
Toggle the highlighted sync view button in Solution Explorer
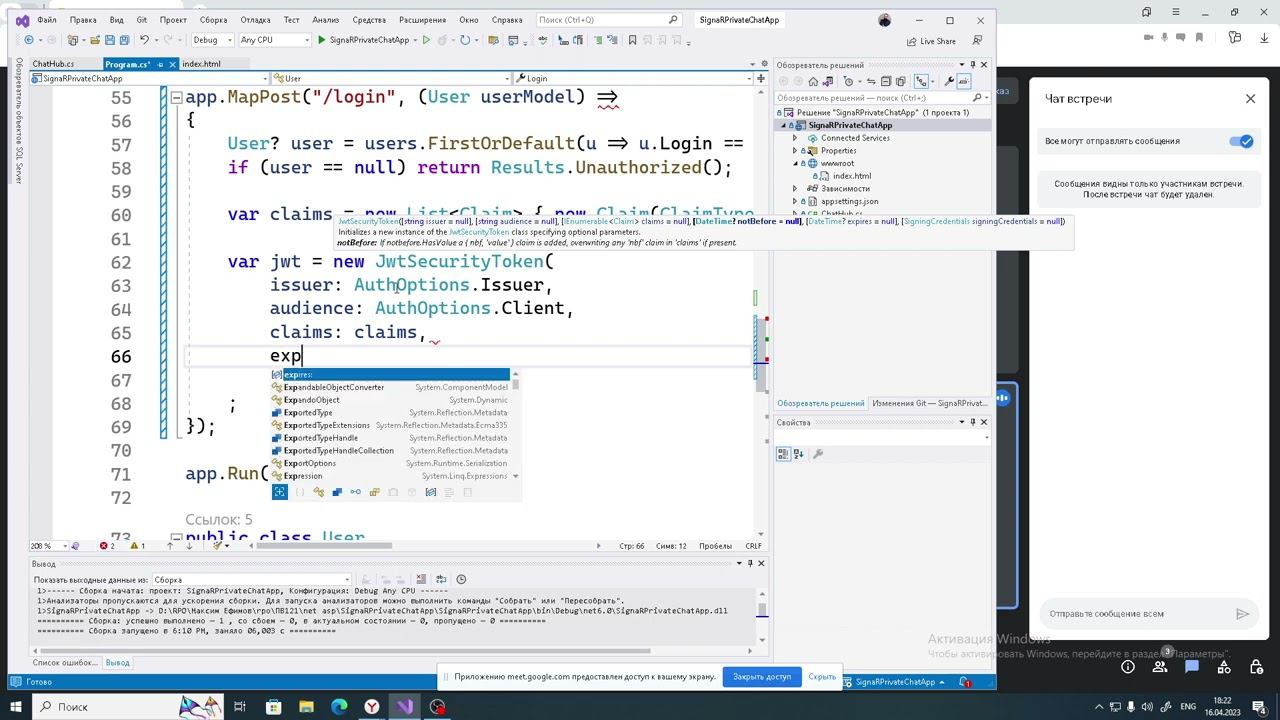coord(922,81)
